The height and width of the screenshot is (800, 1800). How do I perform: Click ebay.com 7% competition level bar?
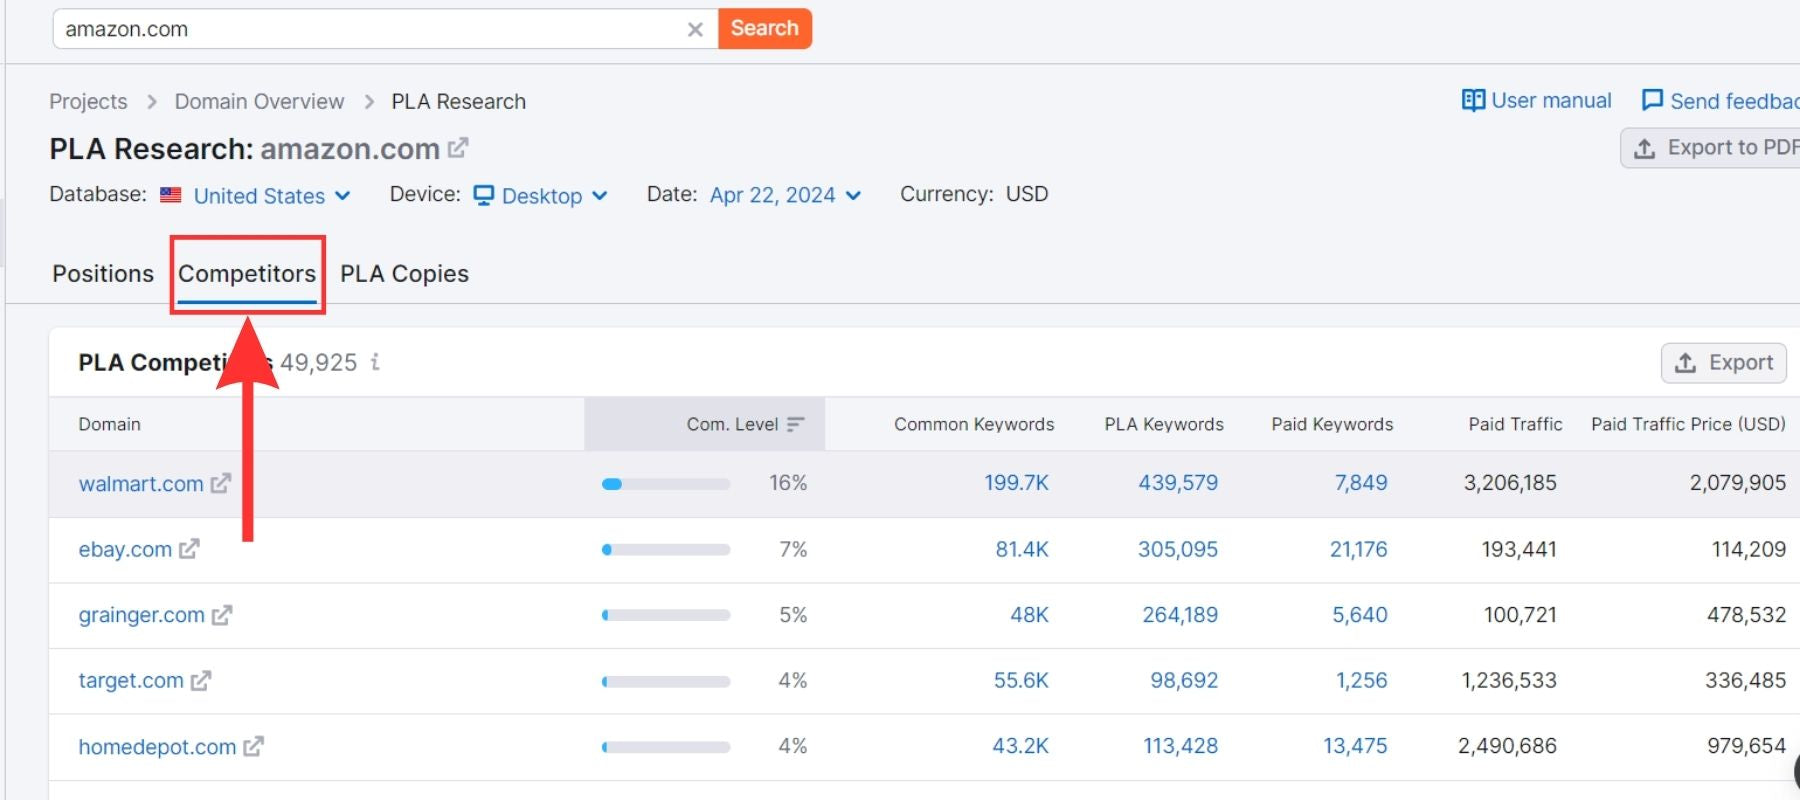666,550
